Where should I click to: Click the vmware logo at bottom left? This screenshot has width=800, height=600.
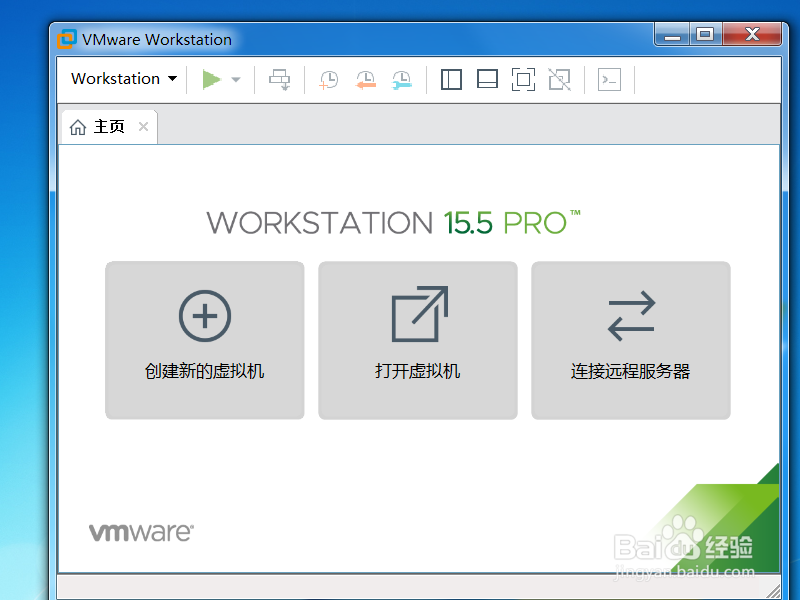pos(141,532)
